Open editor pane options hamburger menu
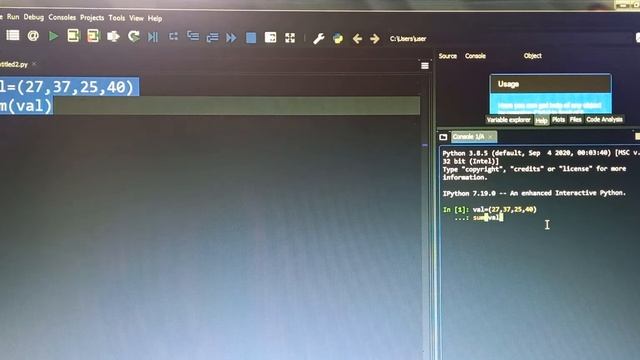Viewport: 640px width, 360px height. 425,66
